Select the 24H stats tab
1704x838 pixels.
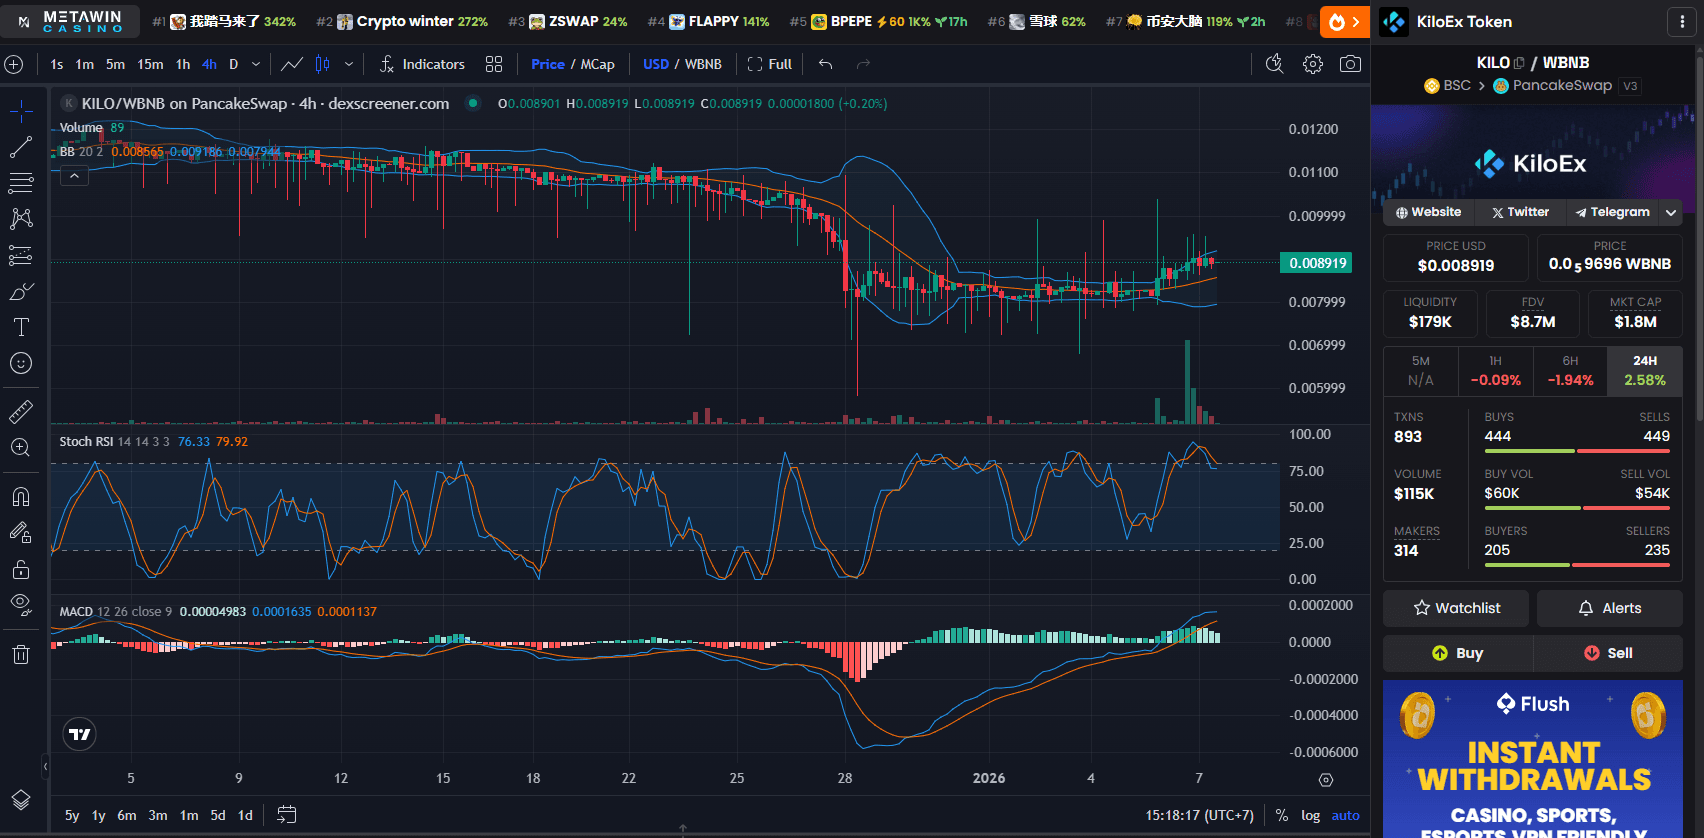tap(1645, 371)
